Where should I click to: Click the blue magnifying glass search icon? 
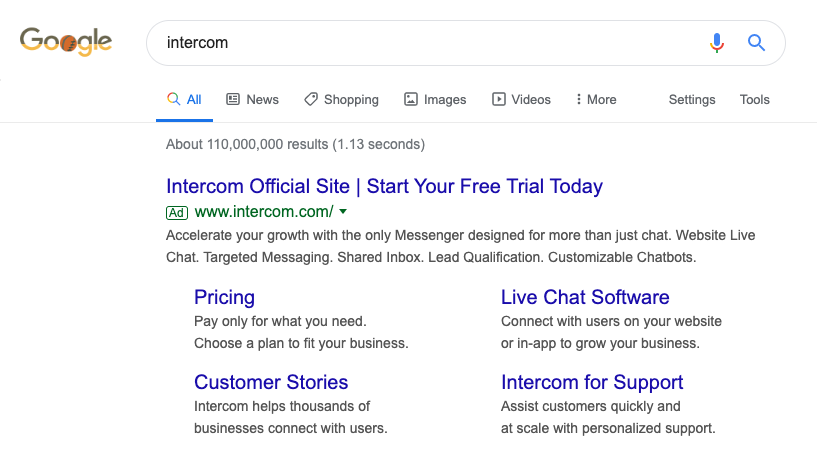click(x=756, y=43)
